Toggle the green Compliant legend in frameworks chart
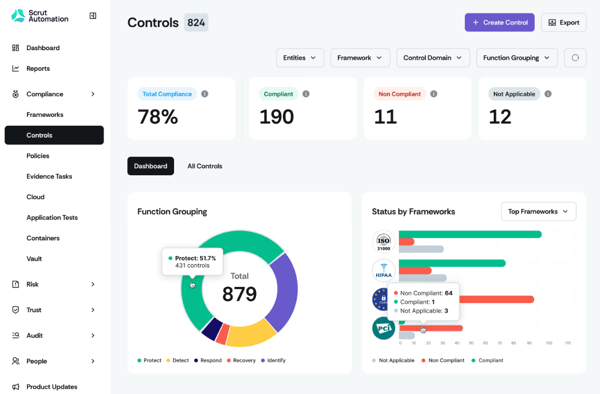 tap(487, 360)
